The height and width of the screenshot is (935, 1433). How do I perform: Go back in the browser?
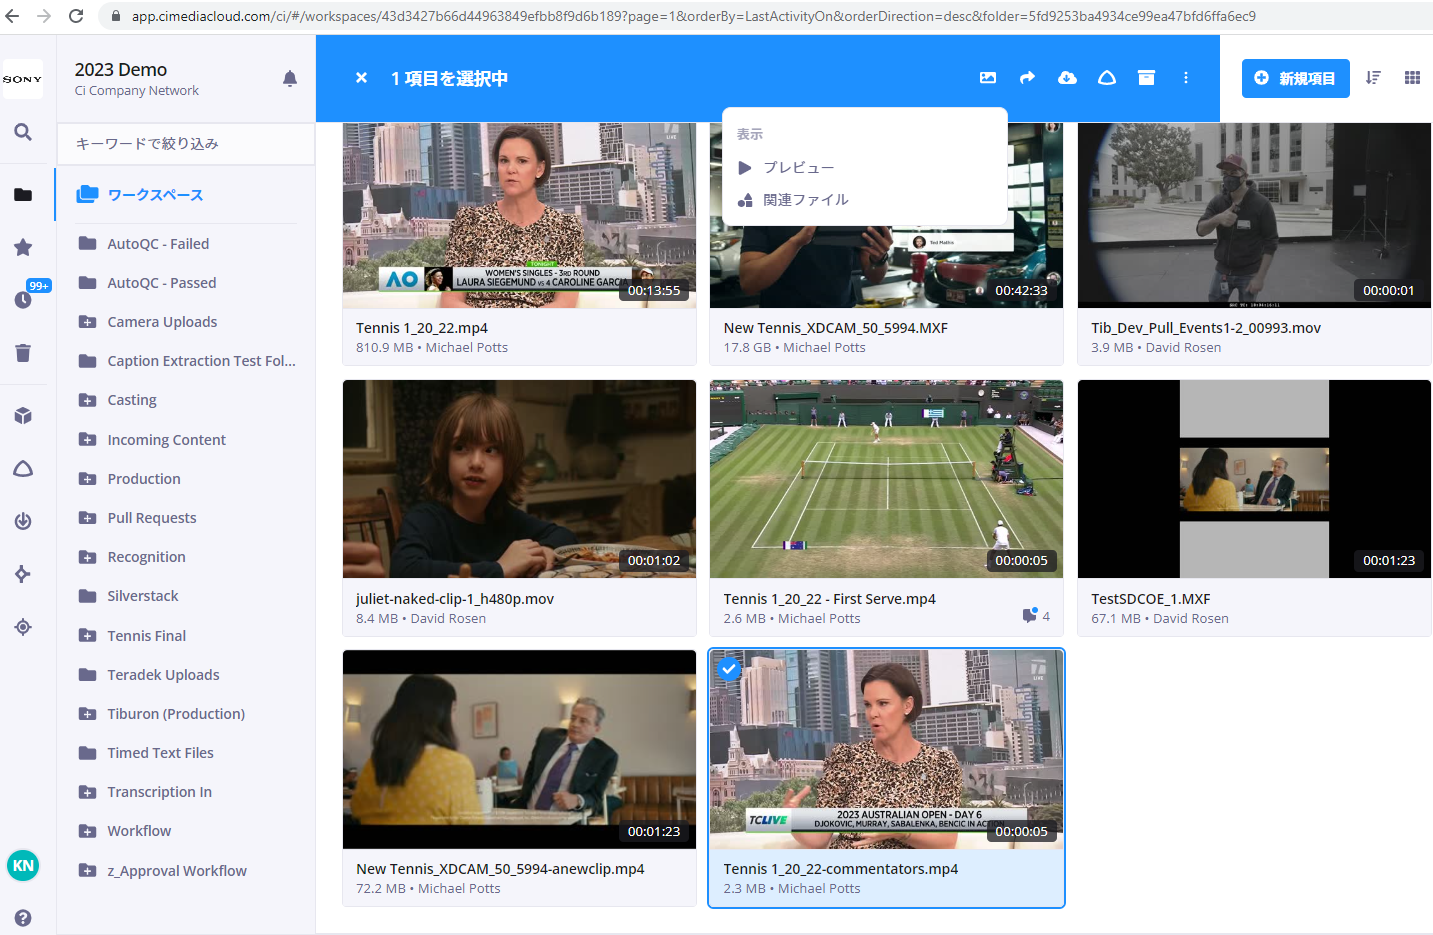pos(12,16)
